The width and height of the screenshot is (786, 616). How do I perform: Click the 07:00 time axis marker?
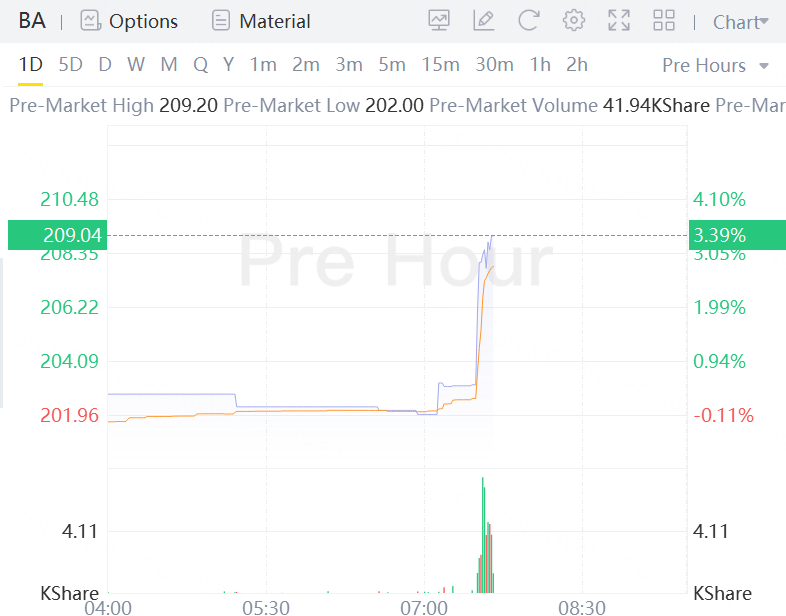click(x=424, y=607)
